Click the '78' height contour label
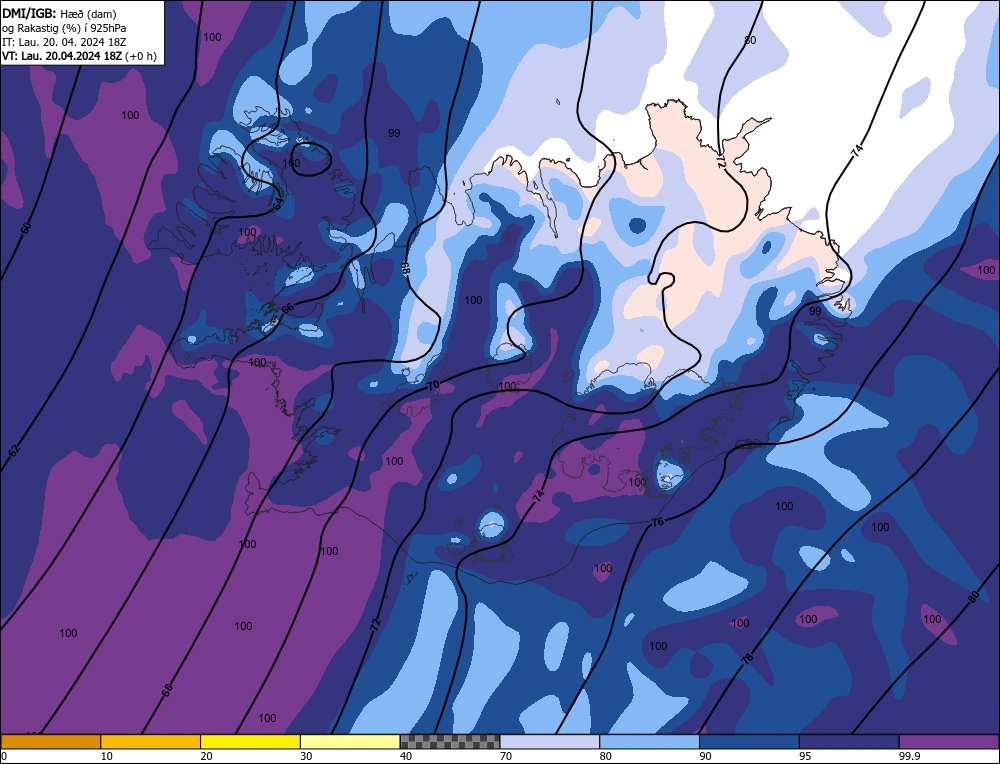Viewport: 1000px width, 764px height. coord(747,658)
